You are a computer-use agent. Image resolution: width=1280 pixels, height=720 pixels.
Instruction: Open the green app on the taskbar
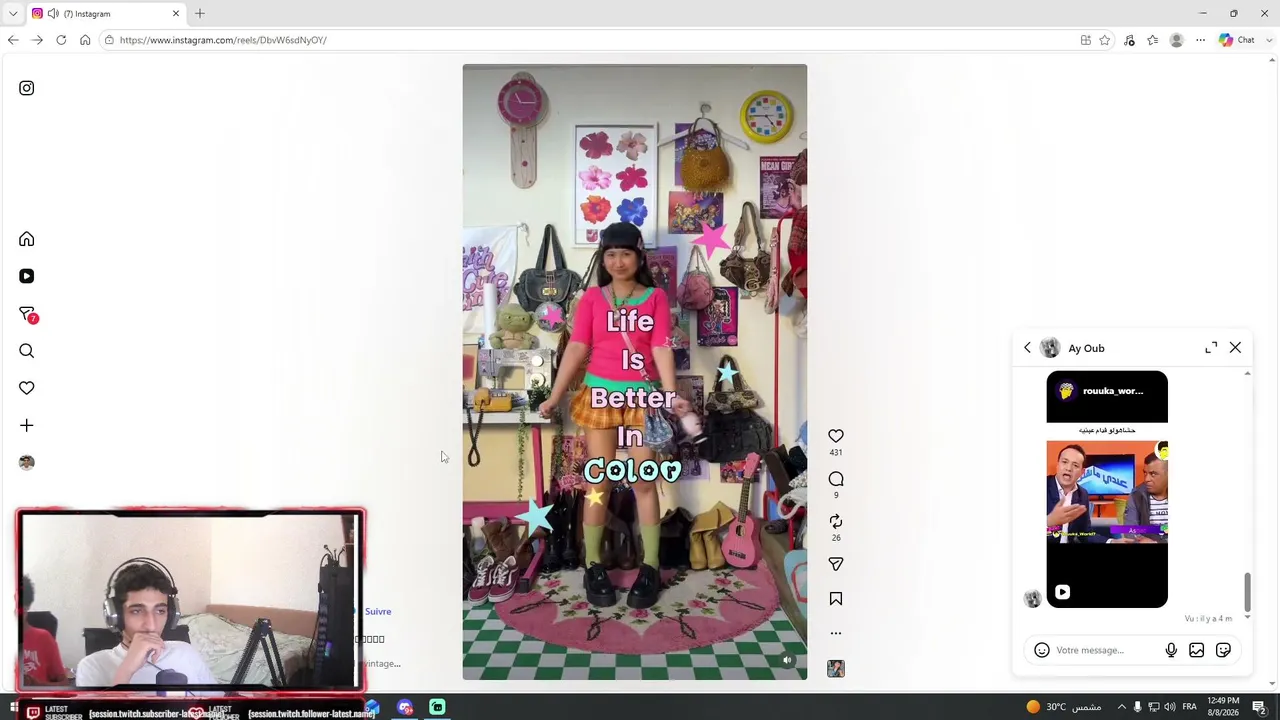[x=437, y=707]
